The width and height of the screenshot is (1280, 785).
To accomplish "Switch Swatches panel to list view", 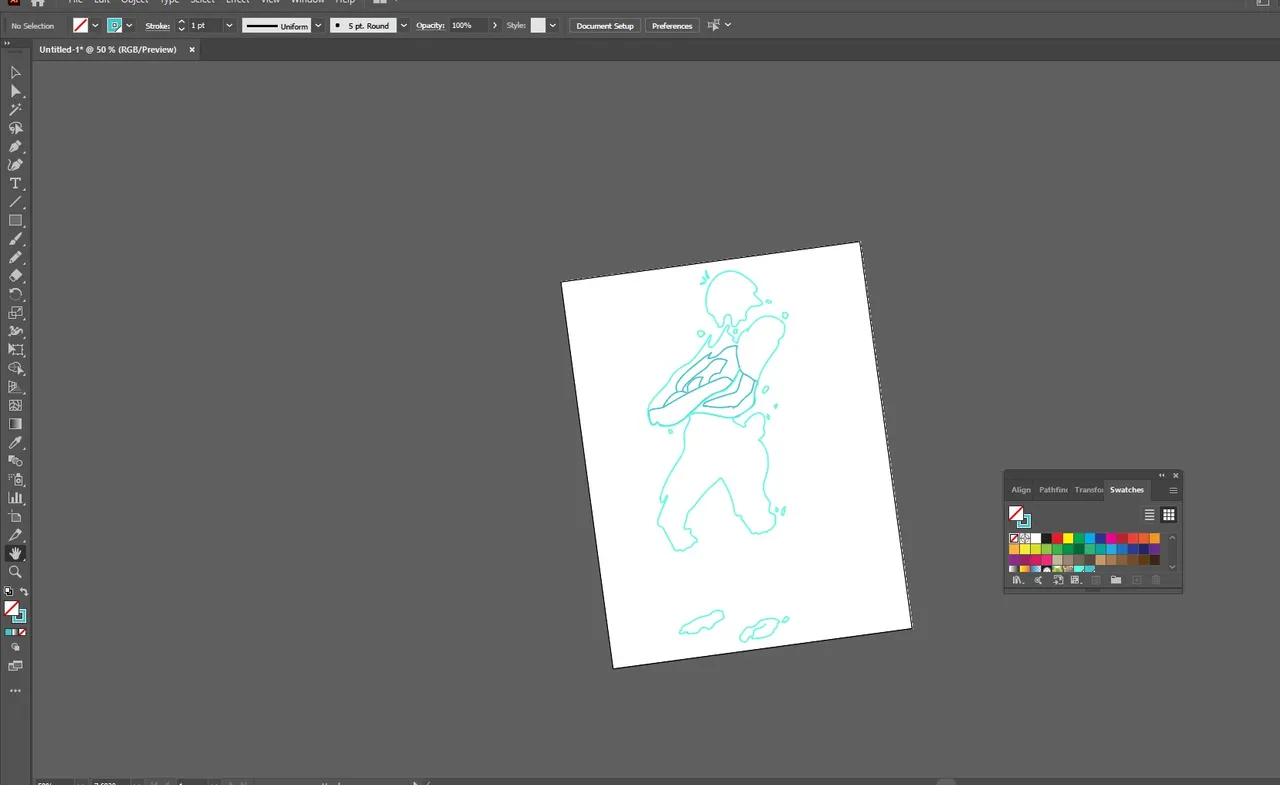I will pos(1150,515).
